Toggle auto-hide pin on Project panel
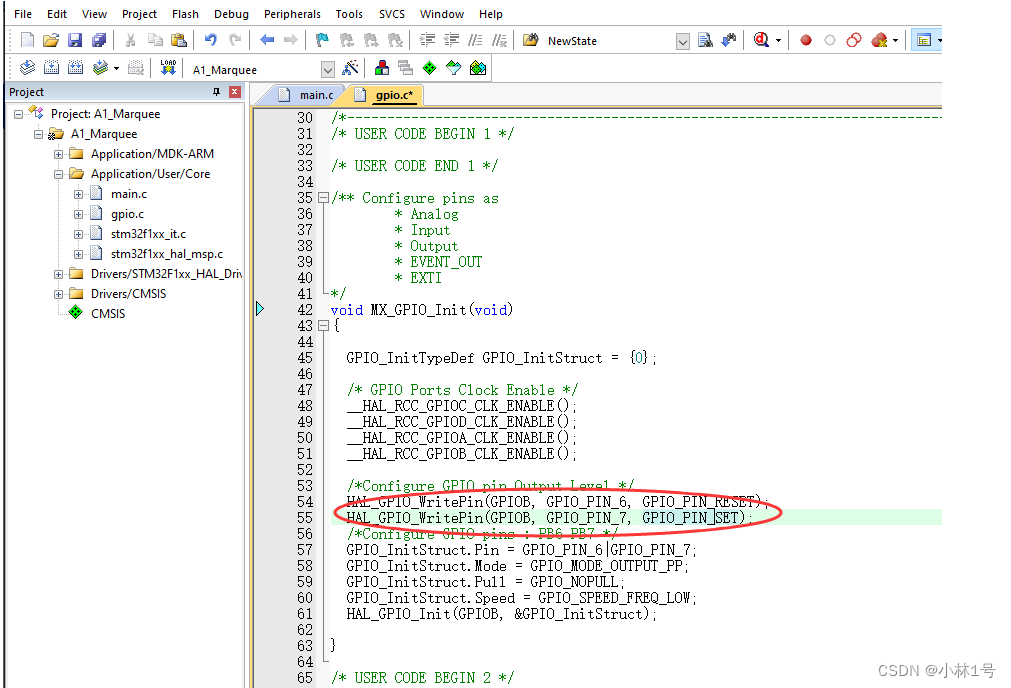Screen dimensions: 1011x688 pyautogui.click(x=215, y=91)
